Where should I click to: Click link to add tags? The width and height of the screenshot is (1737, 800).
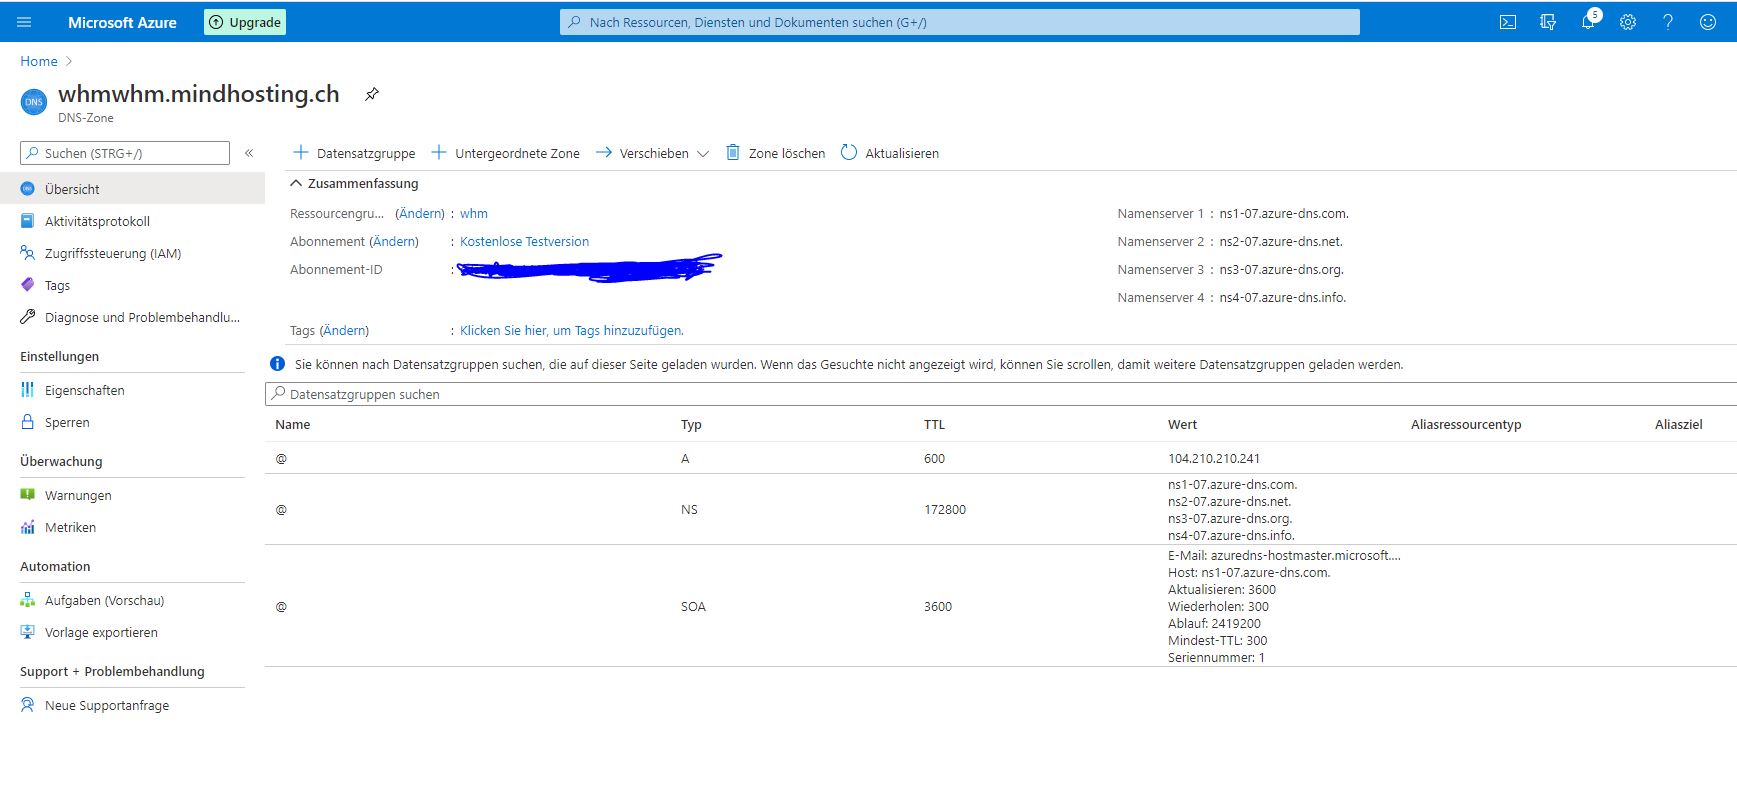coord(572,331)
